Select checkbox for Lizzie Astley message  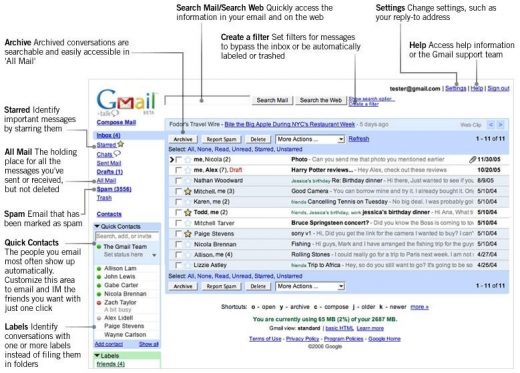click(179, 265)
